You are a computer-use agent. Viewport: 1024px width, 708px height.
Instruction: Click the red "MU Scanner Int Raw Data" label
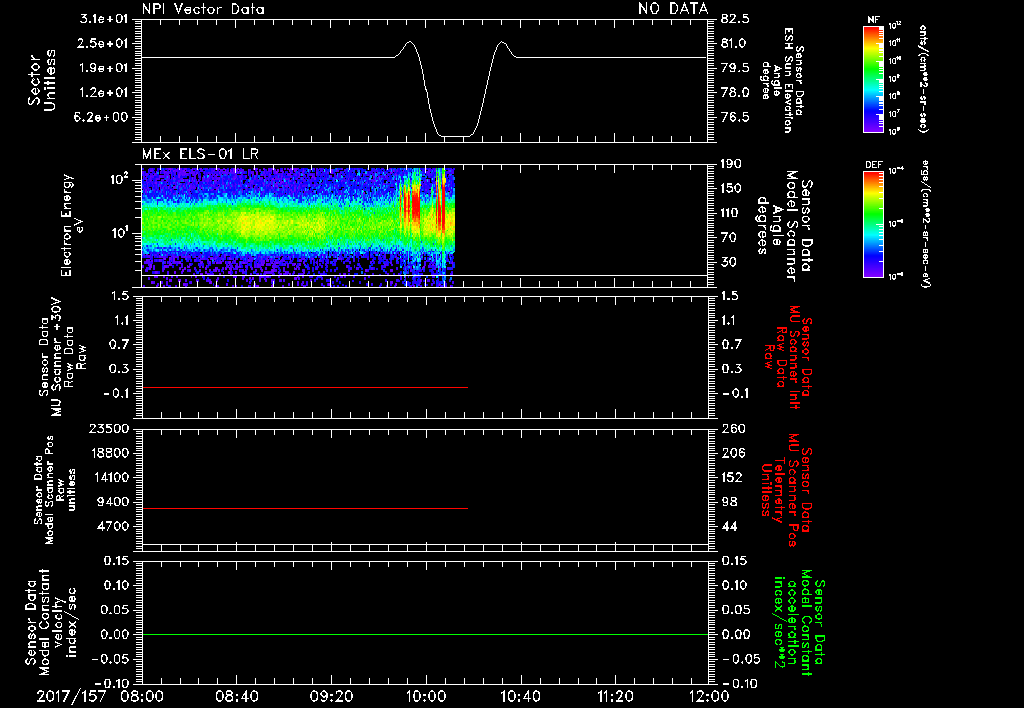coord(788,357)
